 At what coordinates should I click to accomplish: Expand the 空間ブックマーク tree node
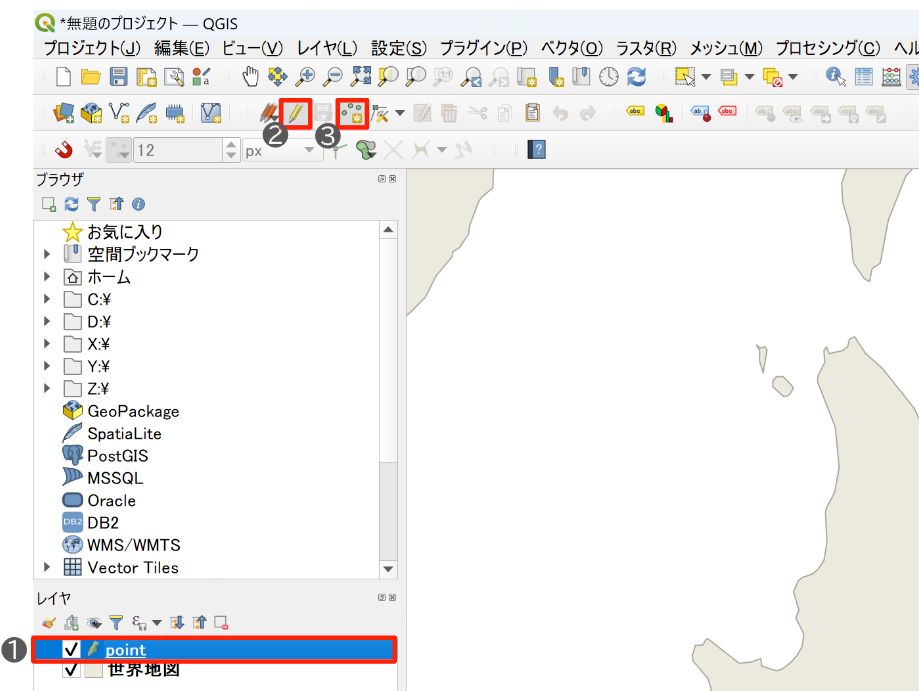[x=47, y=254]
